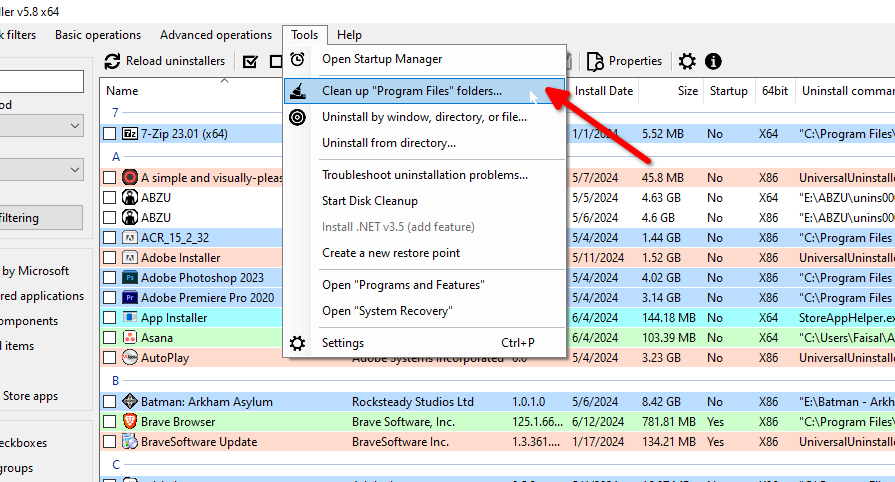Screen dimensions: 895x482
Task: Click the Brave Browser lion icon
Action: tap(130, 421)
